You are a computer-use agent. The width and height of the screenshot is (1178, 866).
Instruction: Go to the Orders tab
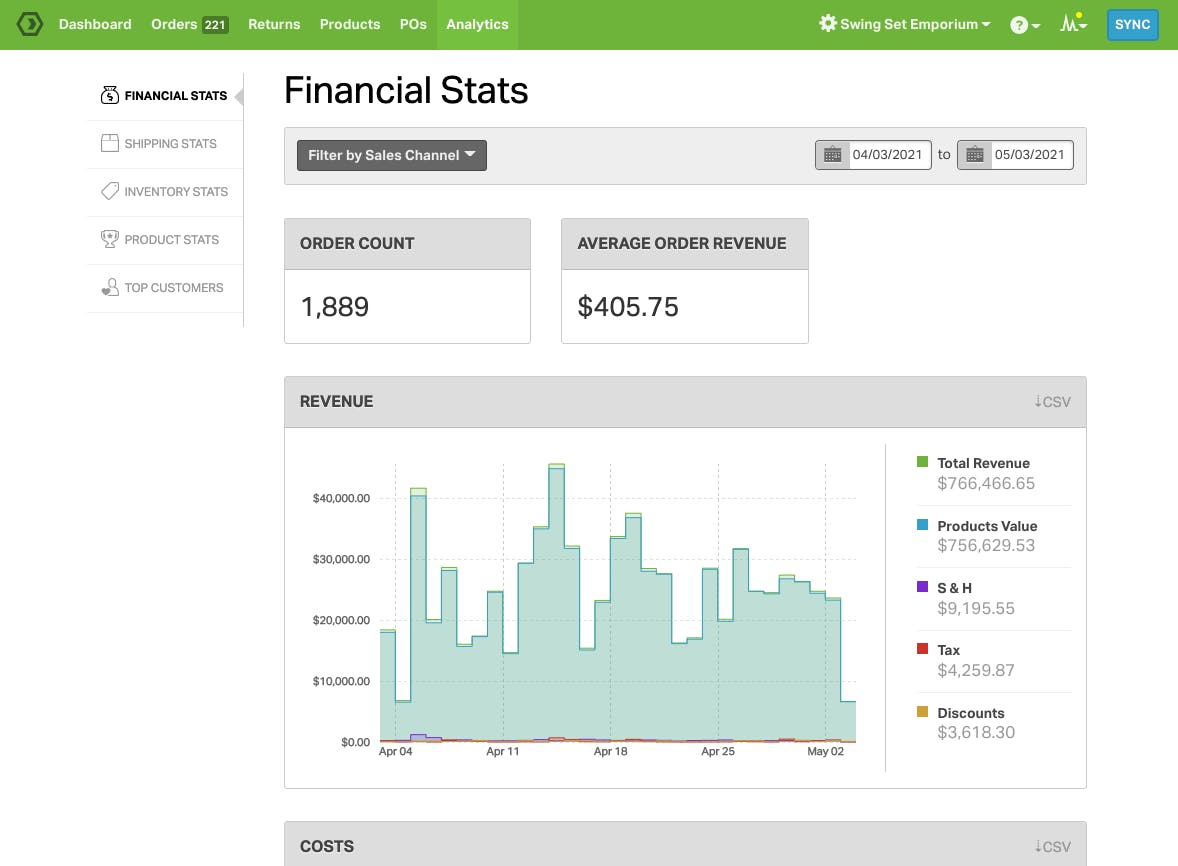(x=189, y=24)
